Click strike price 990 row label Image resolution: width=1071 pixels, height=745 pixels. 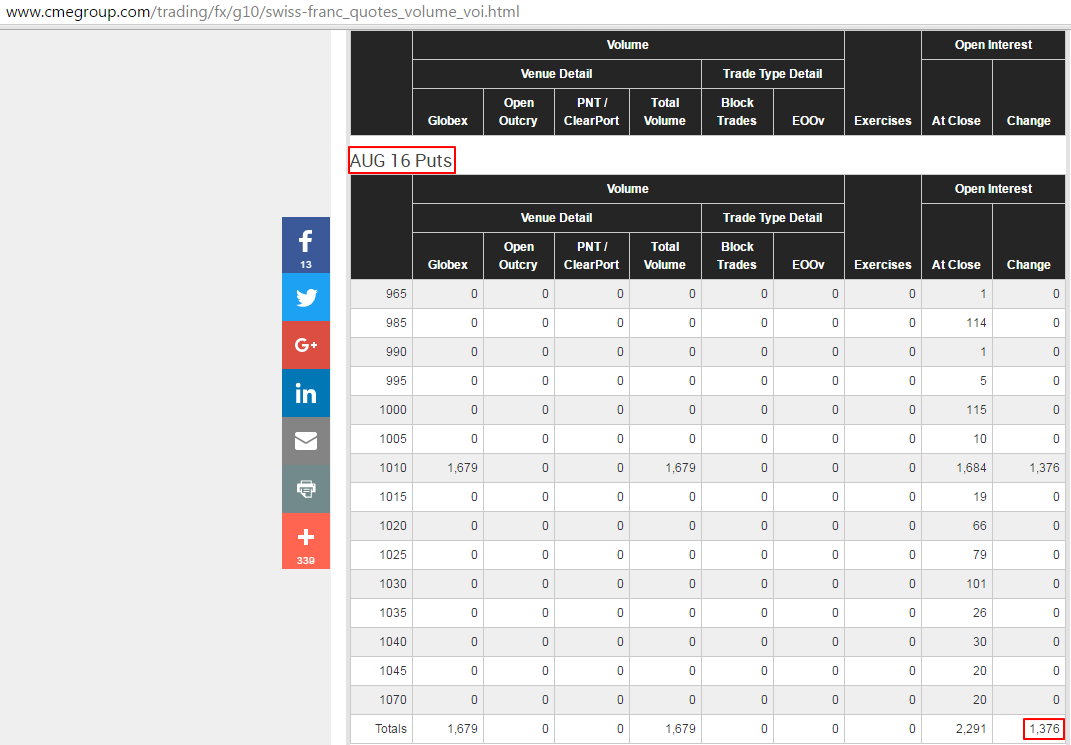click(x=395, y=352)
